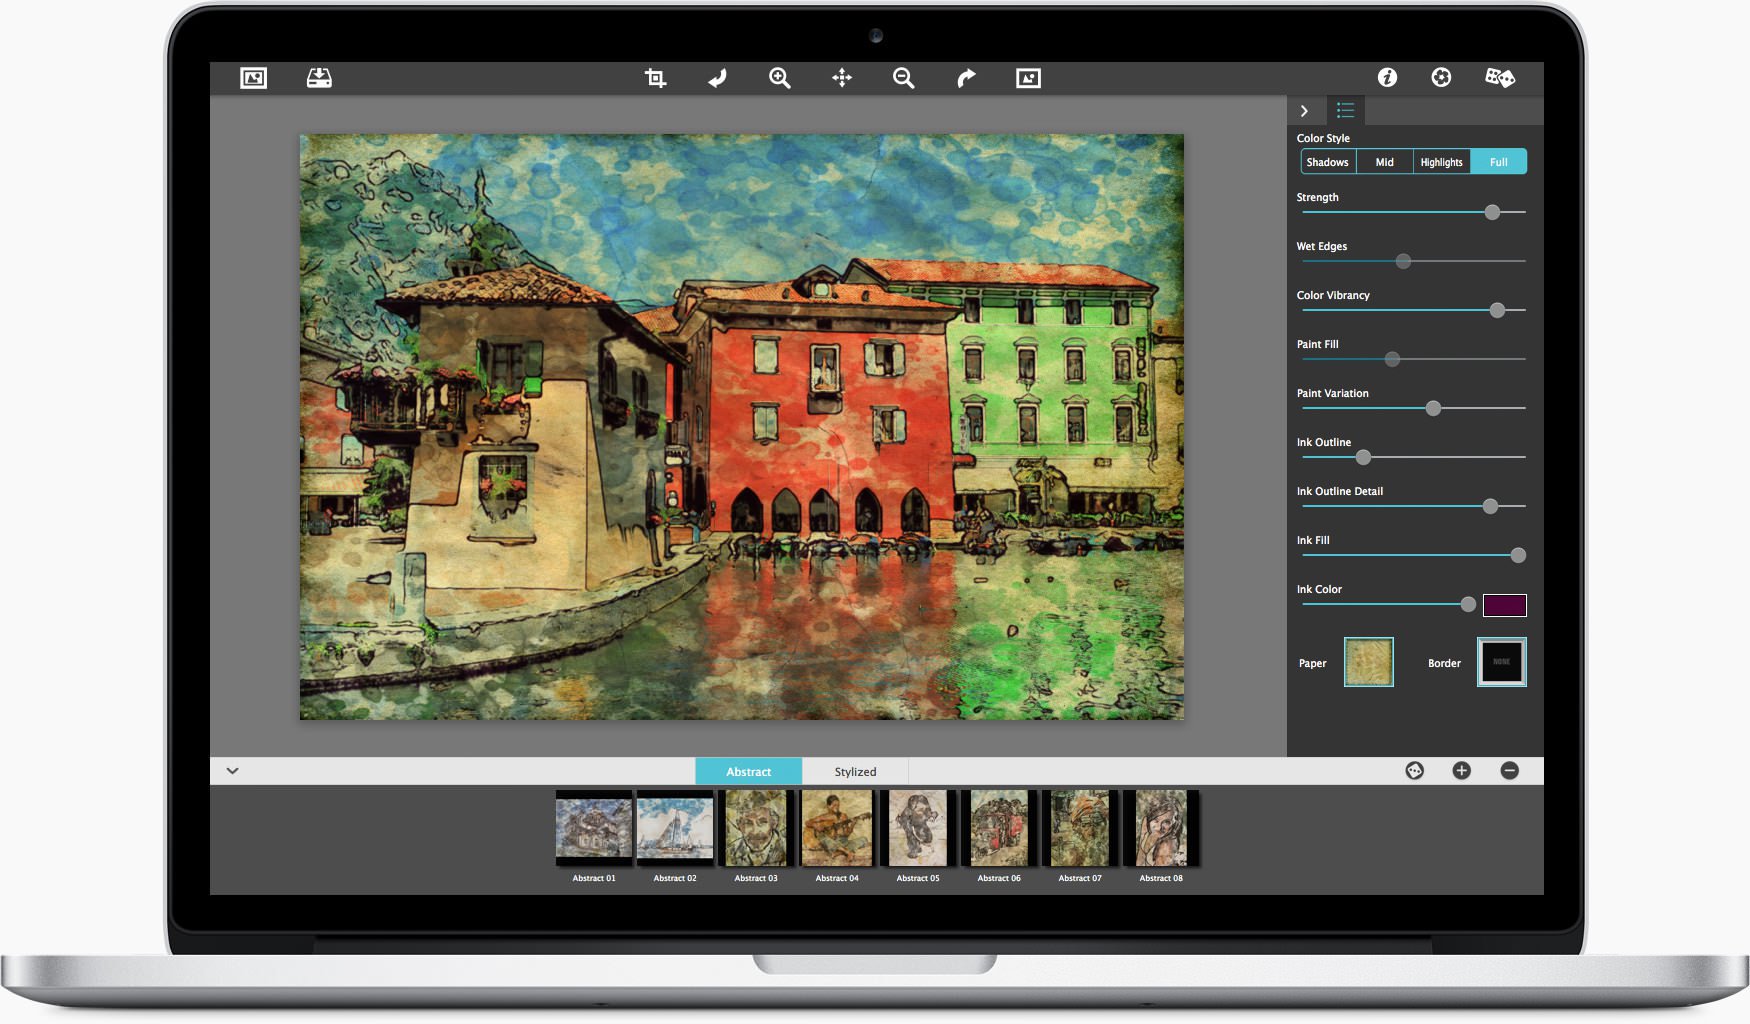
Task: Select the Crop tool in the toolbar
Action: click(654, 77)
